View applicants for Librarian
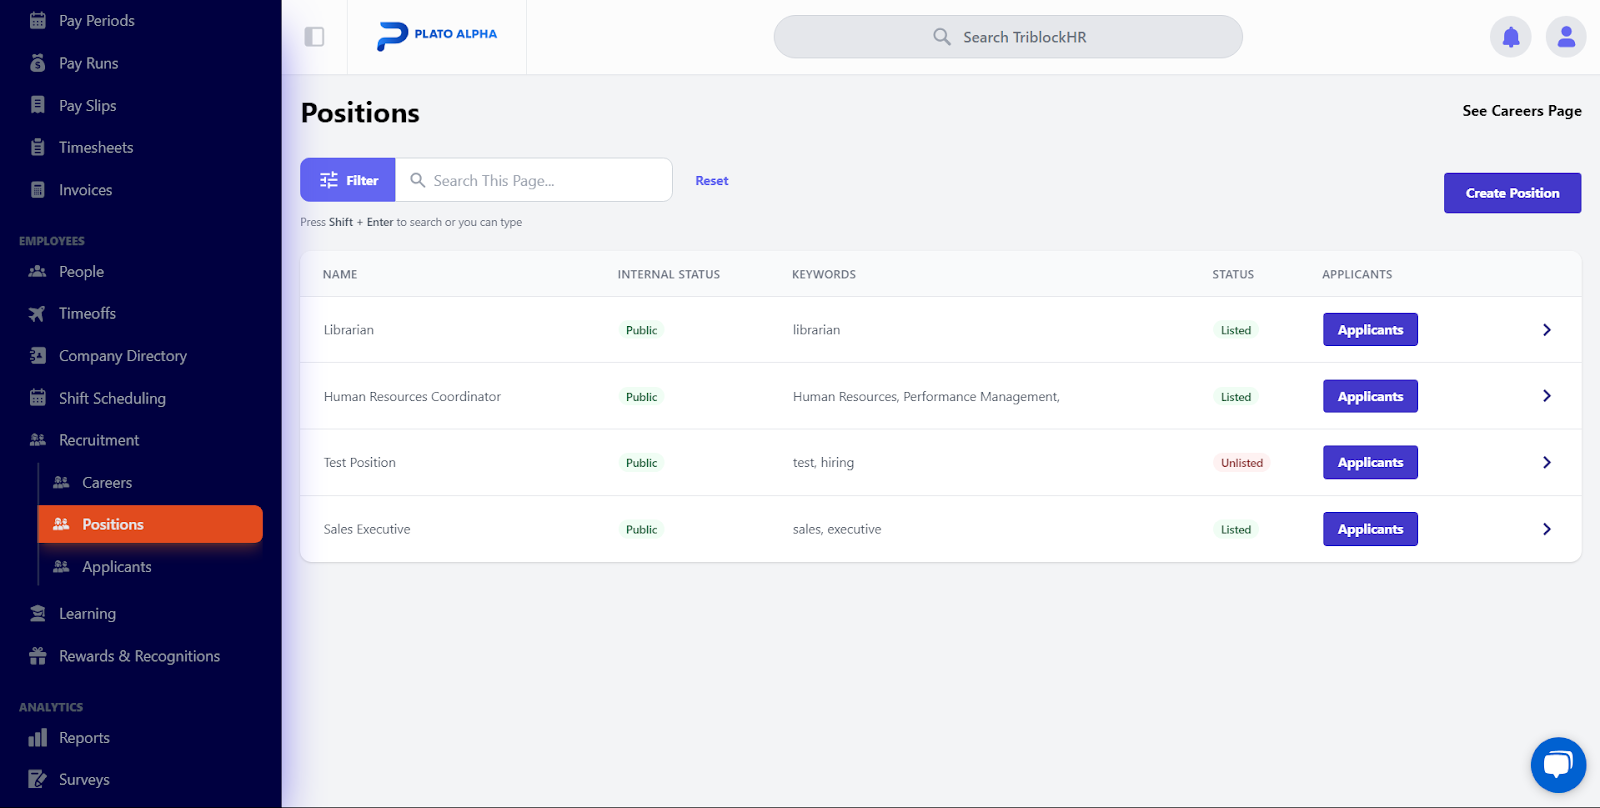This screenshot has width=1600, height=808. point(1370,330)
